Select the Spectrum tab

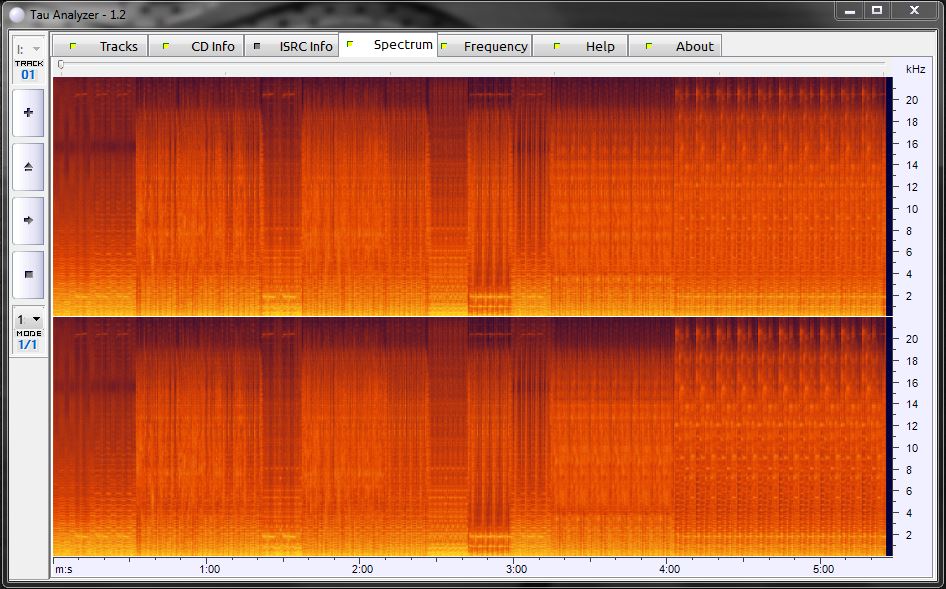click(x=388, y=45)
